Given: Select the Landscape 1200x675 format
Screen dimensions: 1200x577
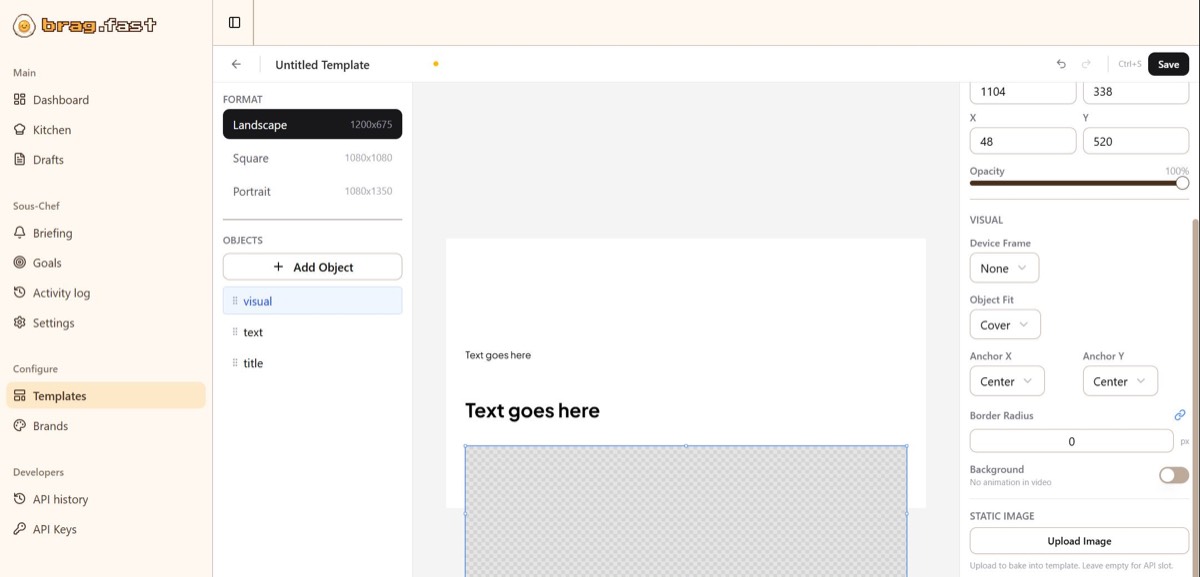Looking at the screenshot, I should click(312, 125).
